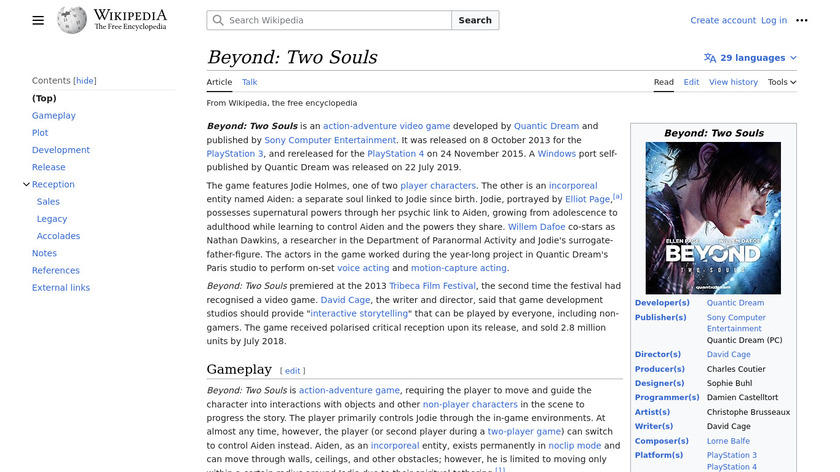The width and height of the screenshot is (840, 472).
Task: Open David Cage link in paragraph
Action: click(x=345, y=300)
